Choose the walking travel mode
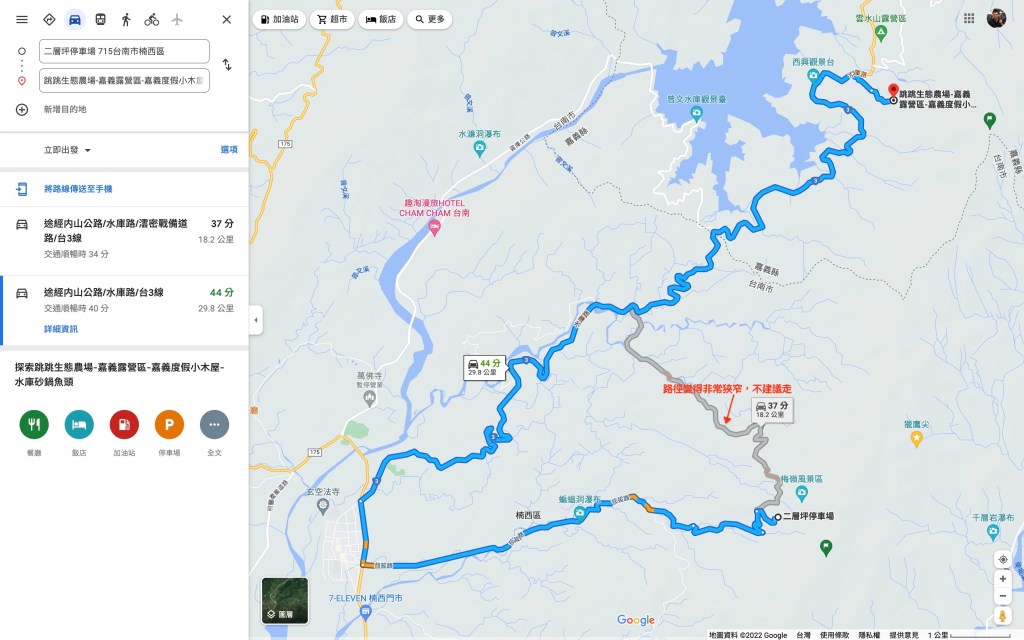Viewport: 1024px width, 640px height. 125,20
